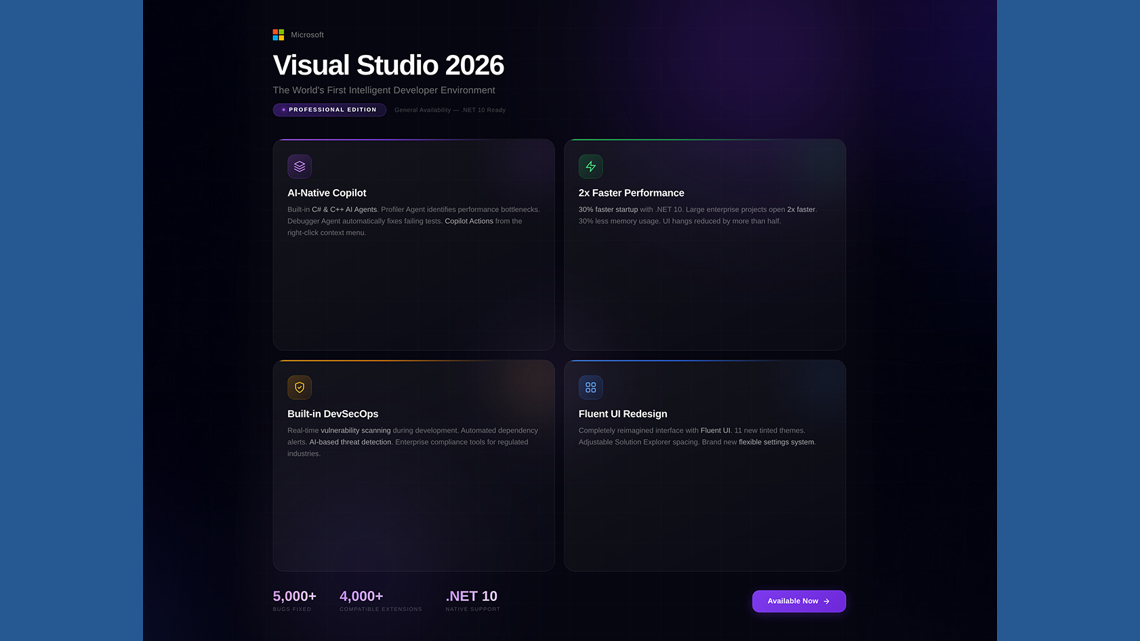1140x641 pixels.
Task: Click the Fluent UI highlighted text link
Action: click(716, 429)
